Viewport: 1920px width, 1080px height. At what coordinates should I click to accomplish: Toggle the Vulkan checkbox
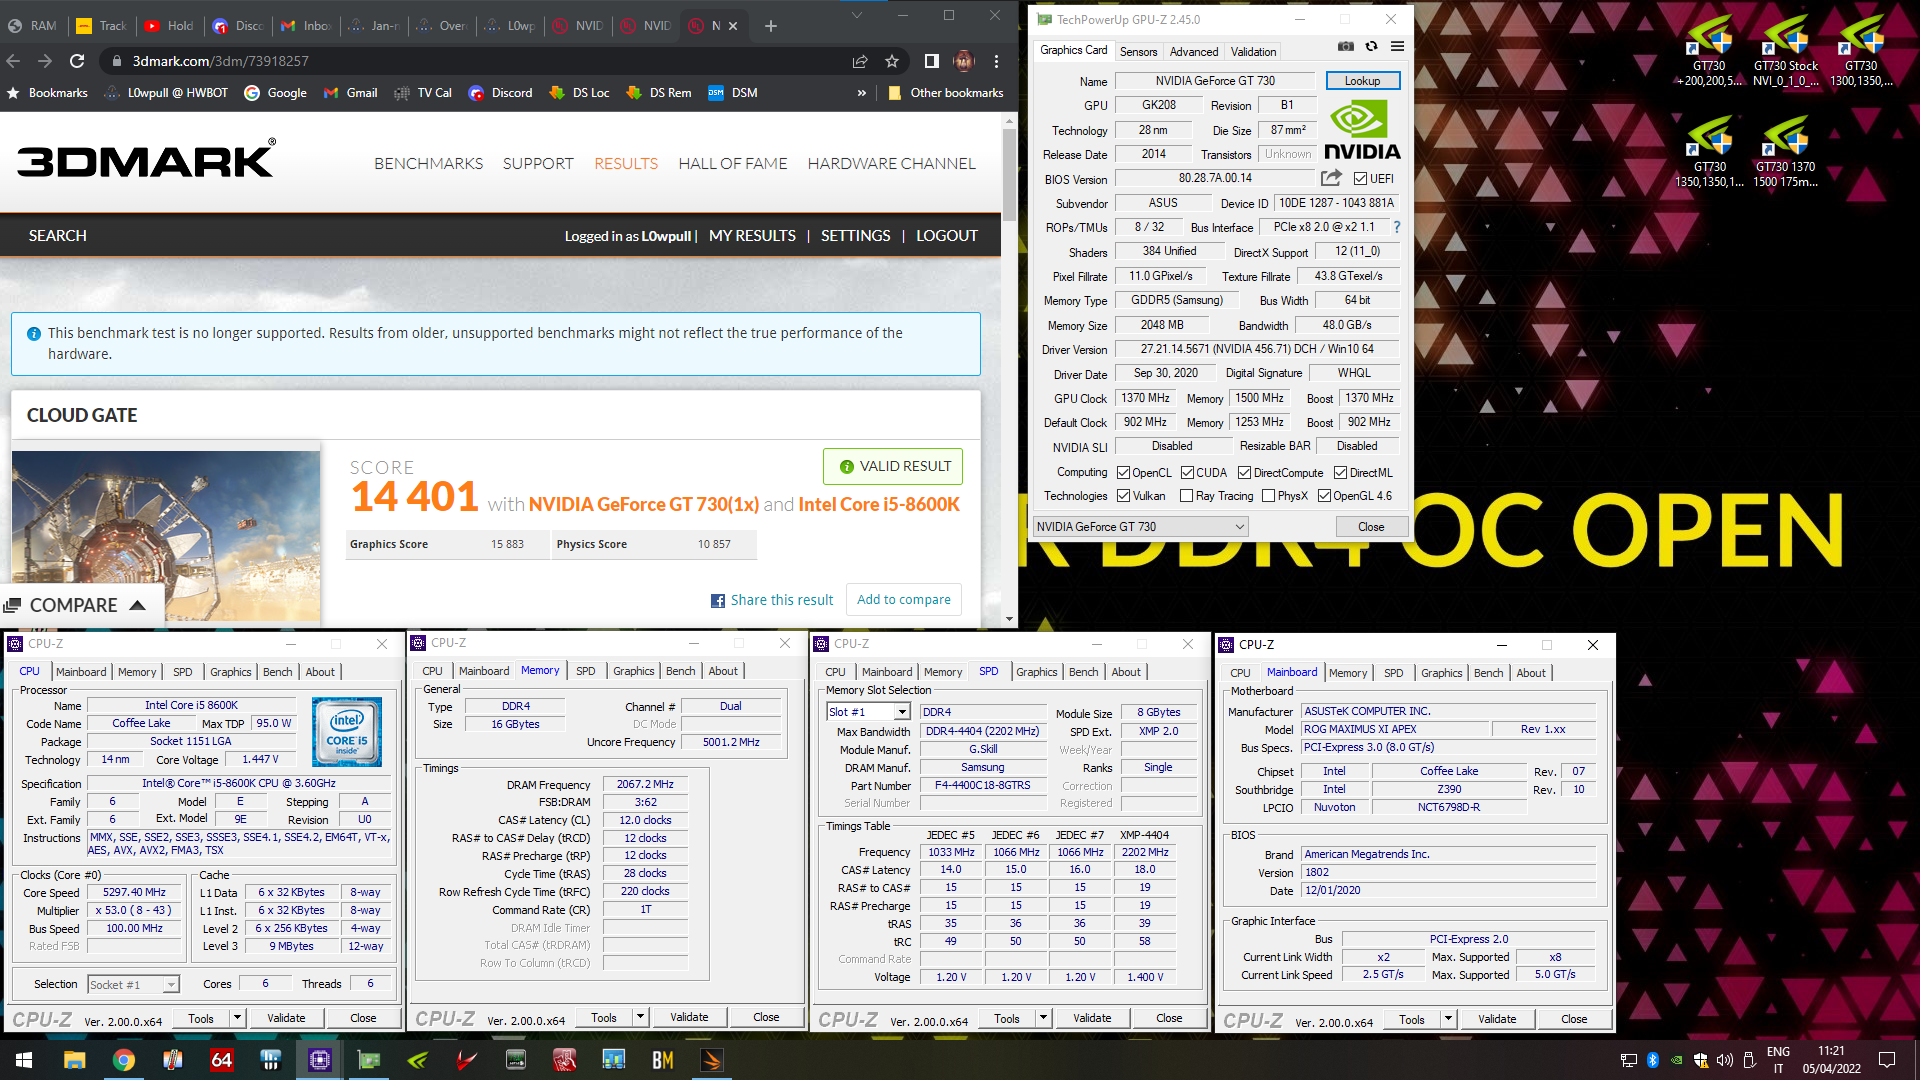pos(1123,496)
